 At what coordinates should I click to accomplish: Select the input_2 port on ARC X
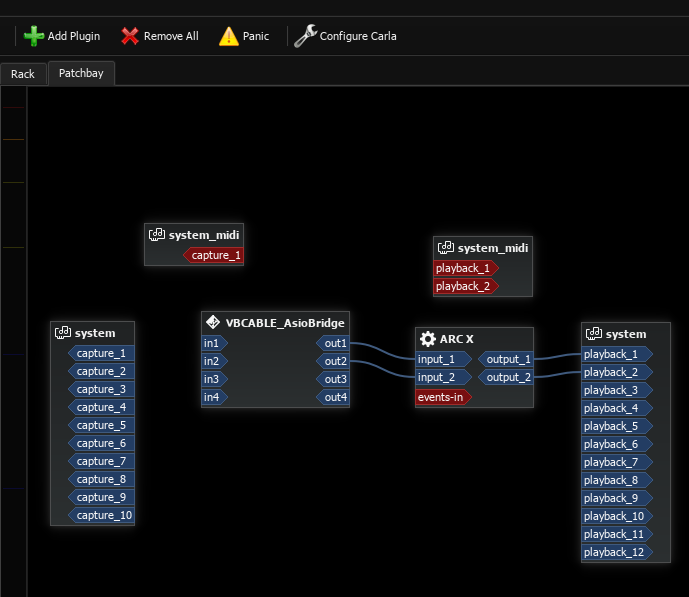[x=436, y=377]
